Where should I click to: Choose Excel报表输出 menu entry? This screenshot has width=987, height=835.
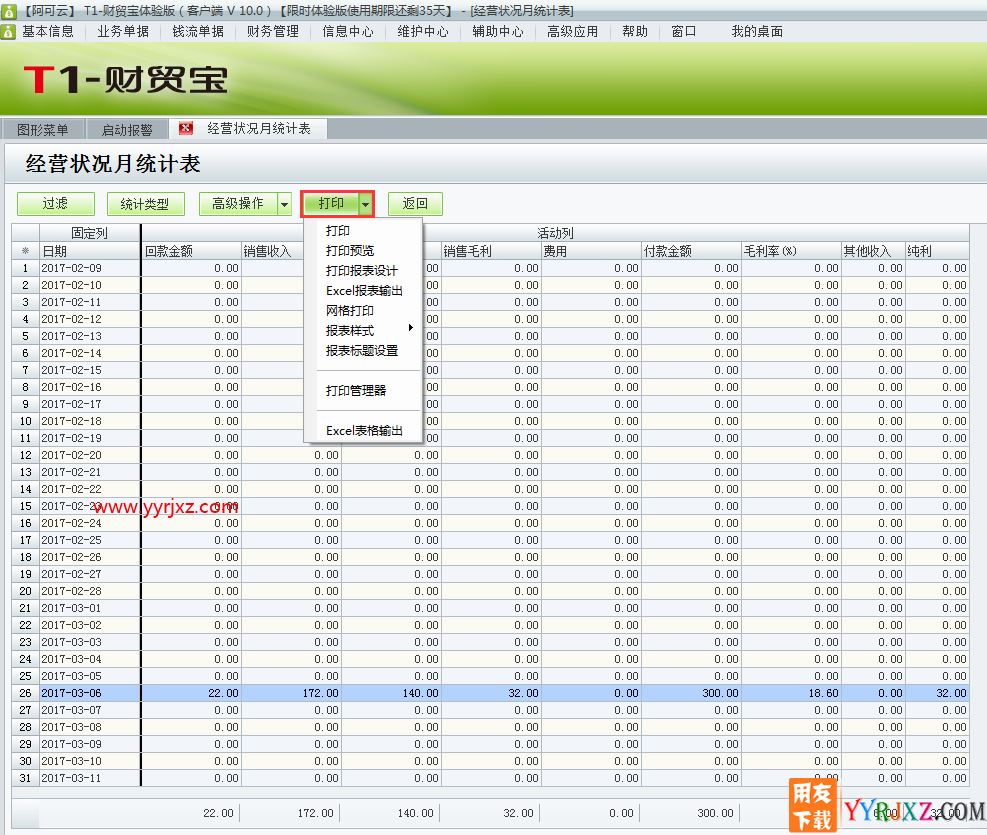coord(363,291)
